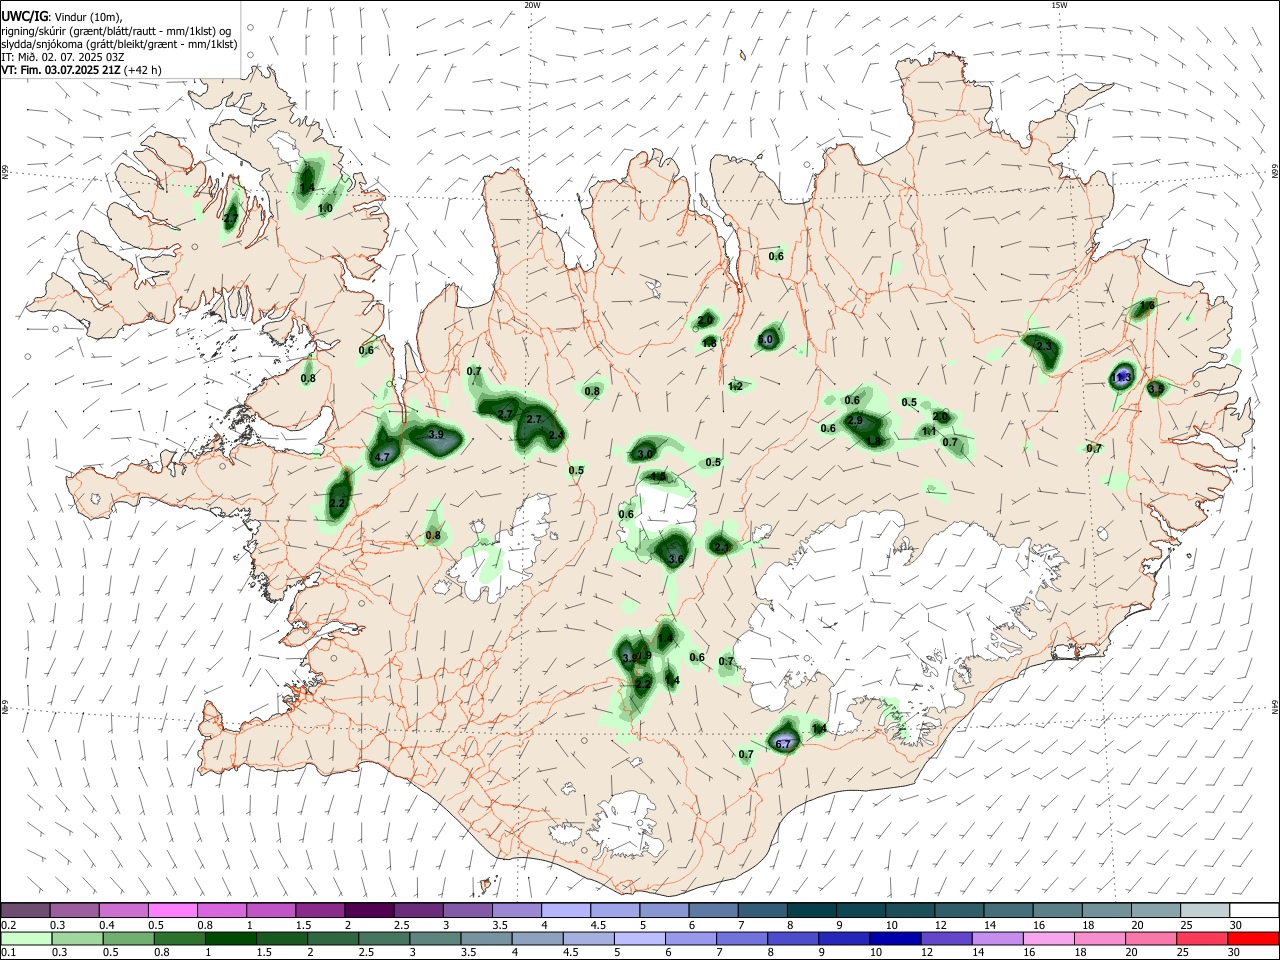Click the 2.3 precipitation value on the map
This screenshot has height=960, width=1280.
pyautogui.click(x=1044, y=346)
